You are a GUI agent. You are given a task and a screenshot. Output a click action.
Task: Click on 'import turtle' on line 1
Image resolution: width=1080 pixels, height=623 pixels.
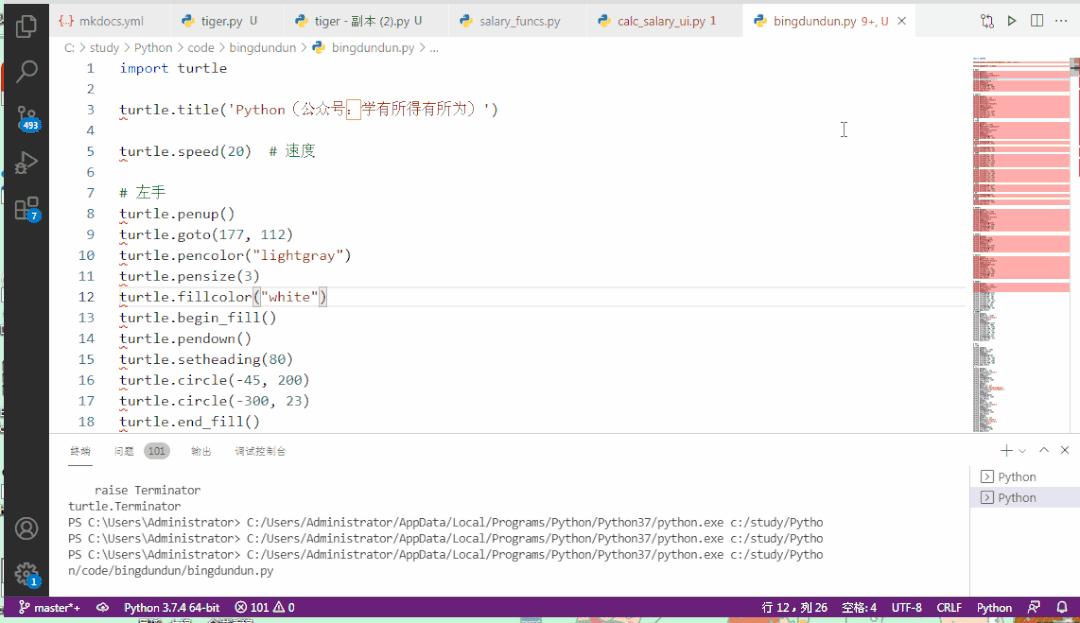coord(173,68)
